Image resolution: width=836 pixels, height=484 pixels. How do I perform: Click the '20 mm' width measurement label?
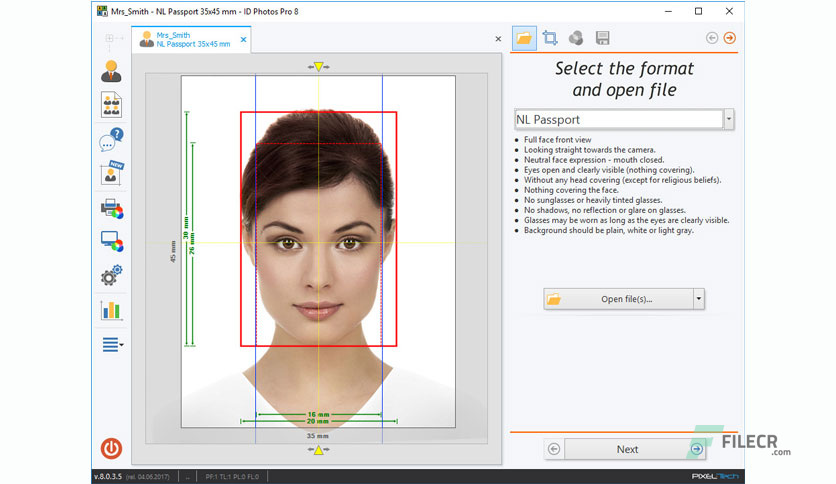(318, 421)
